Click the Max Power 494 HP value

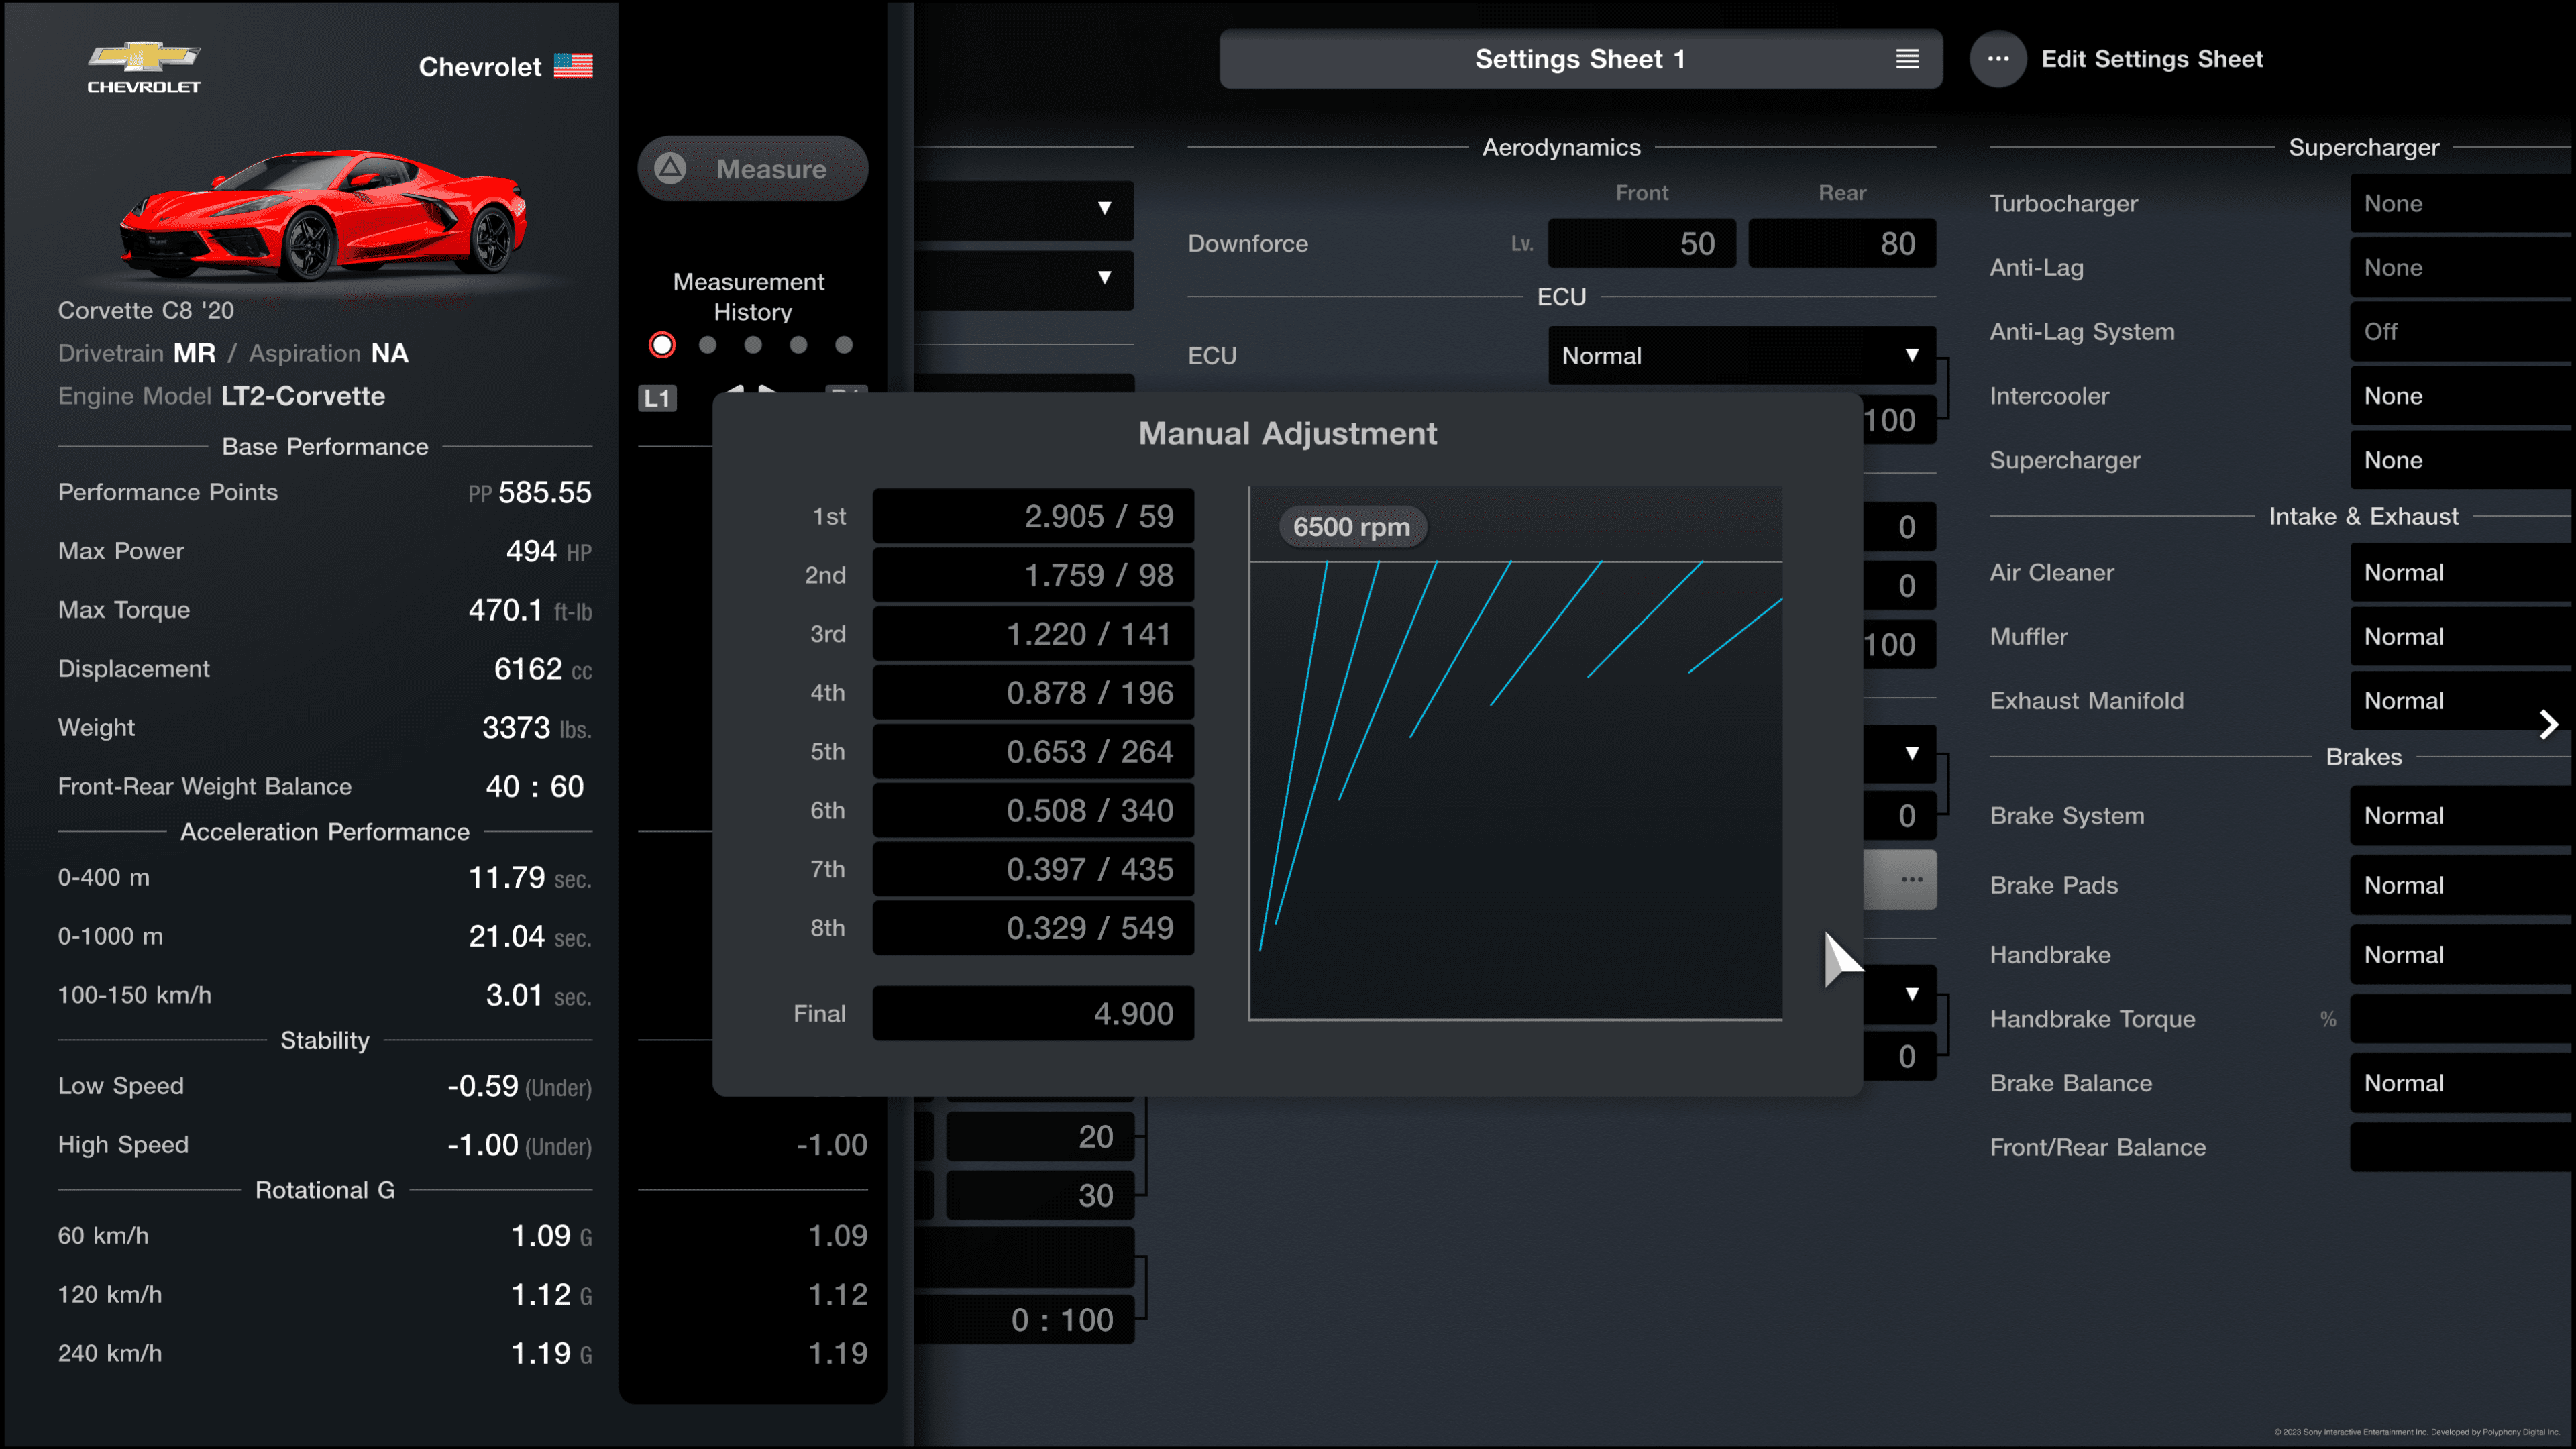548,551
